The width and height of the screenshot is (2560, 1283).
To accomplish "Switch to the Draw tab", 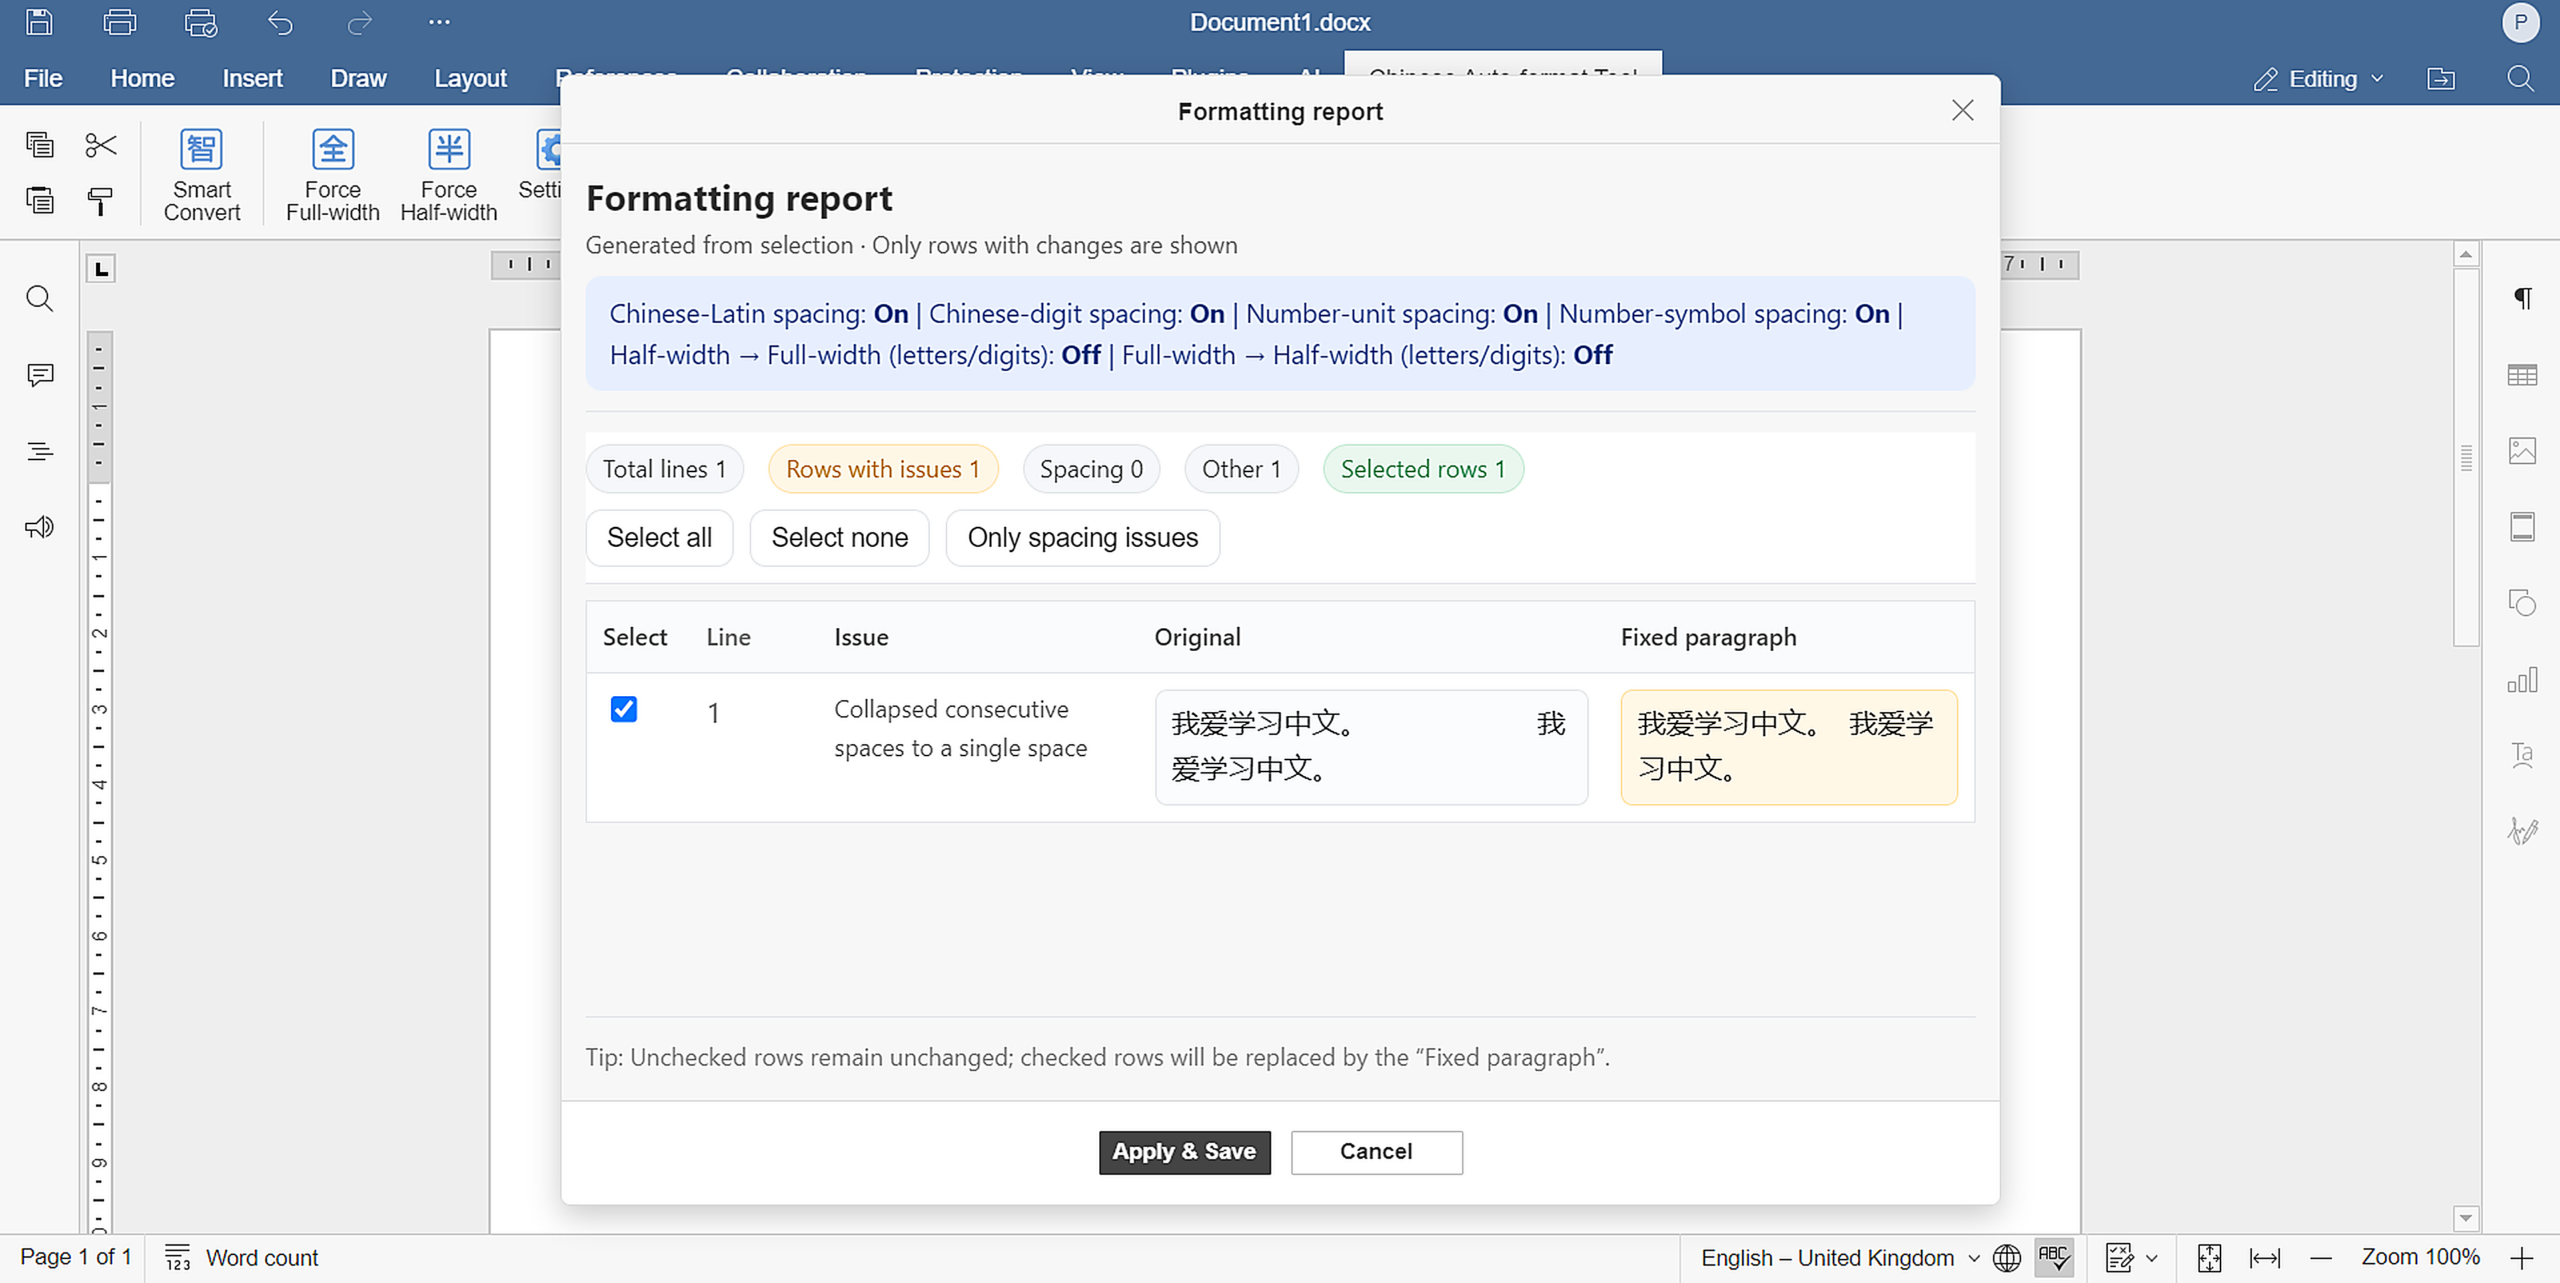I will pos(358,78).
